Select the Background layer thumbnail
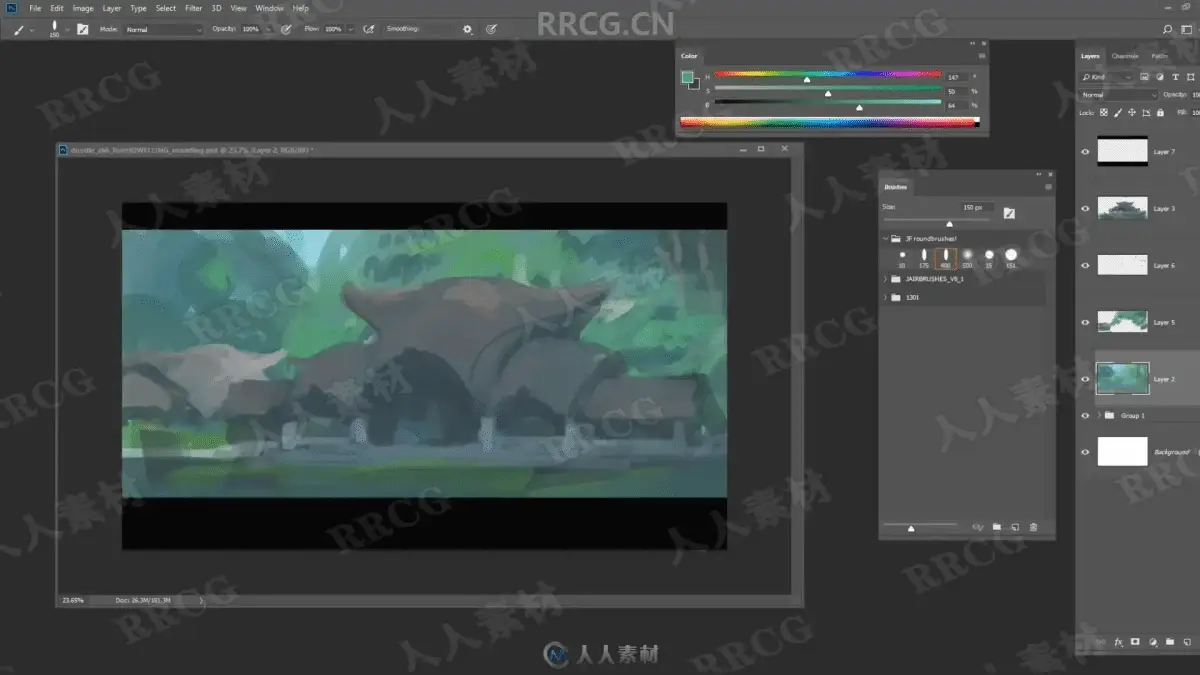 (x=1122, y=451)
